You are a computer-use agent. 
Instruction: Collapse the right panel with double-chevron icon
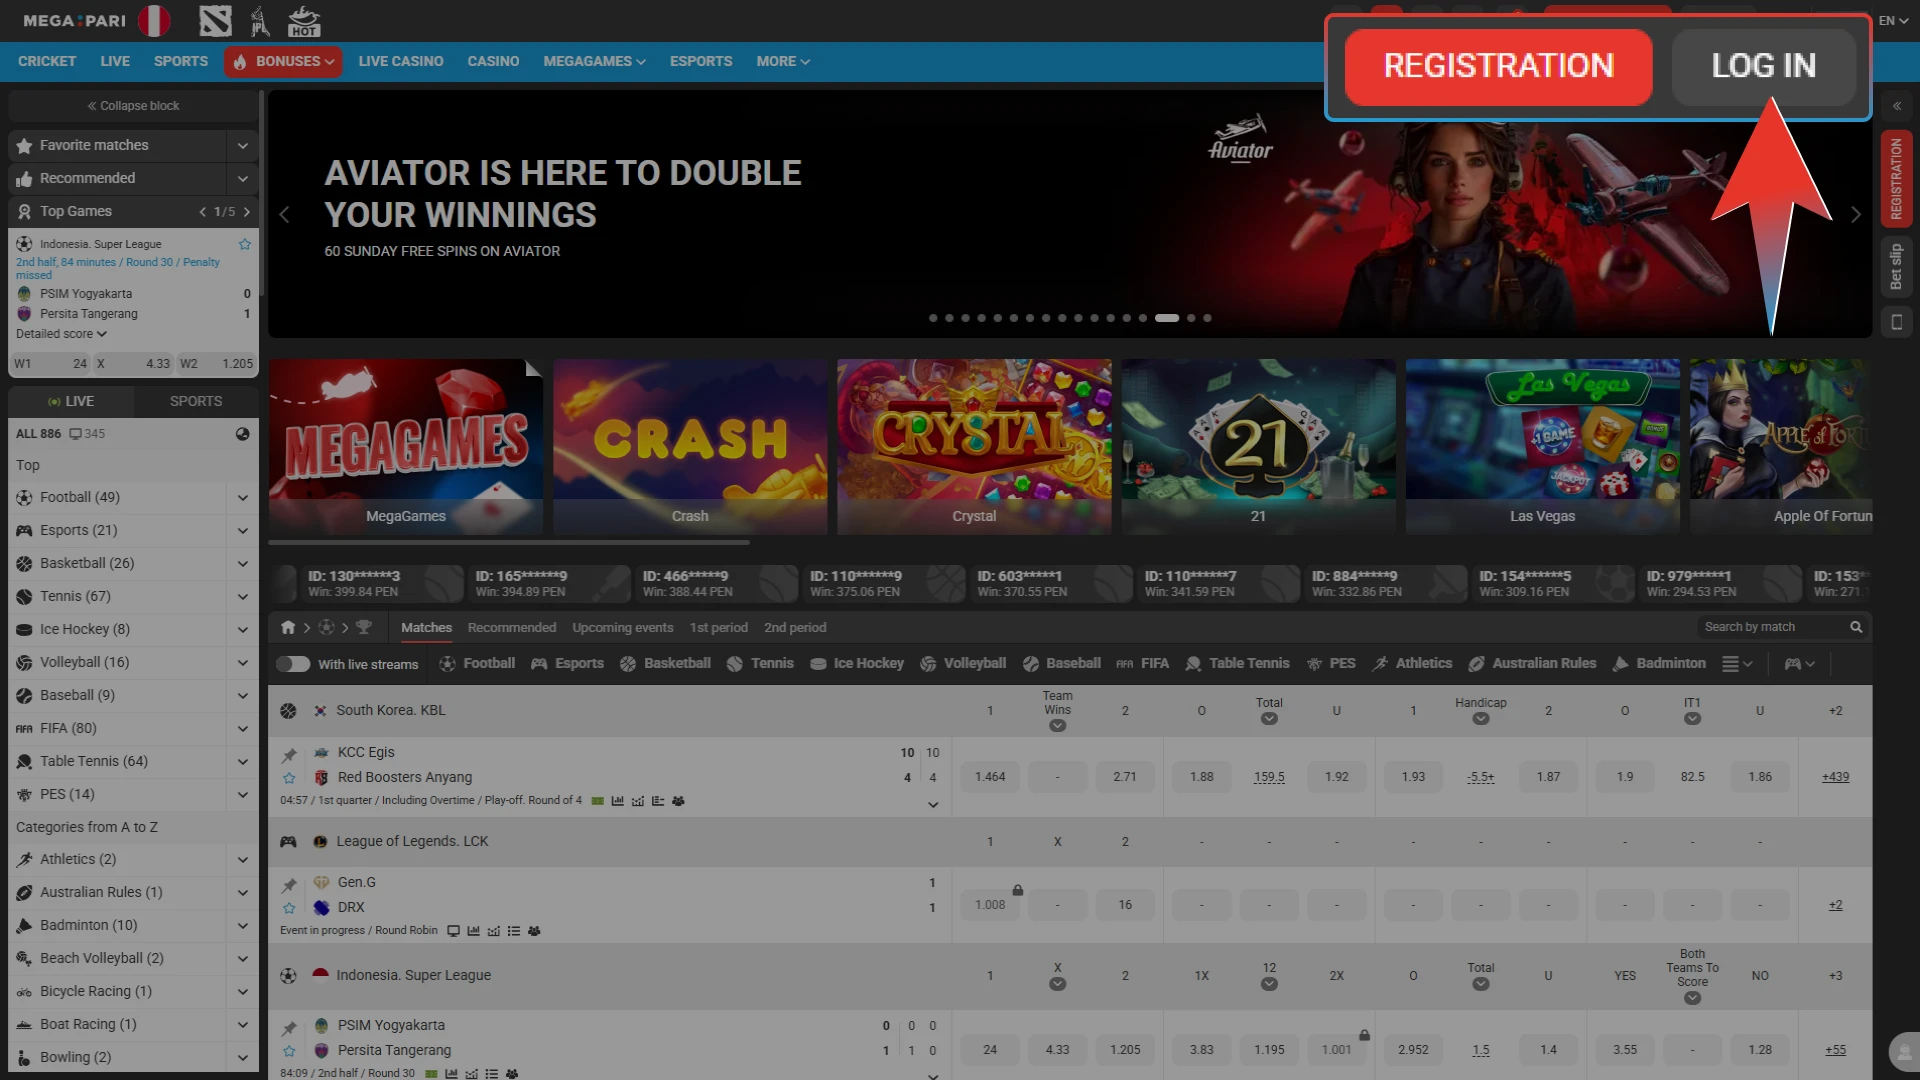tap(1896, 106)
